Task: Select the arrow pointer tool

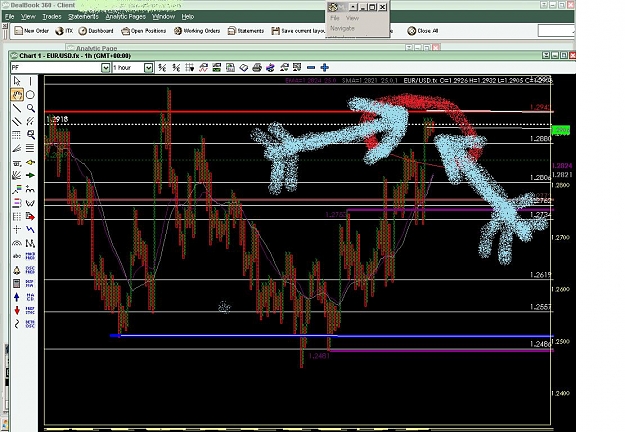Action: 17,81
